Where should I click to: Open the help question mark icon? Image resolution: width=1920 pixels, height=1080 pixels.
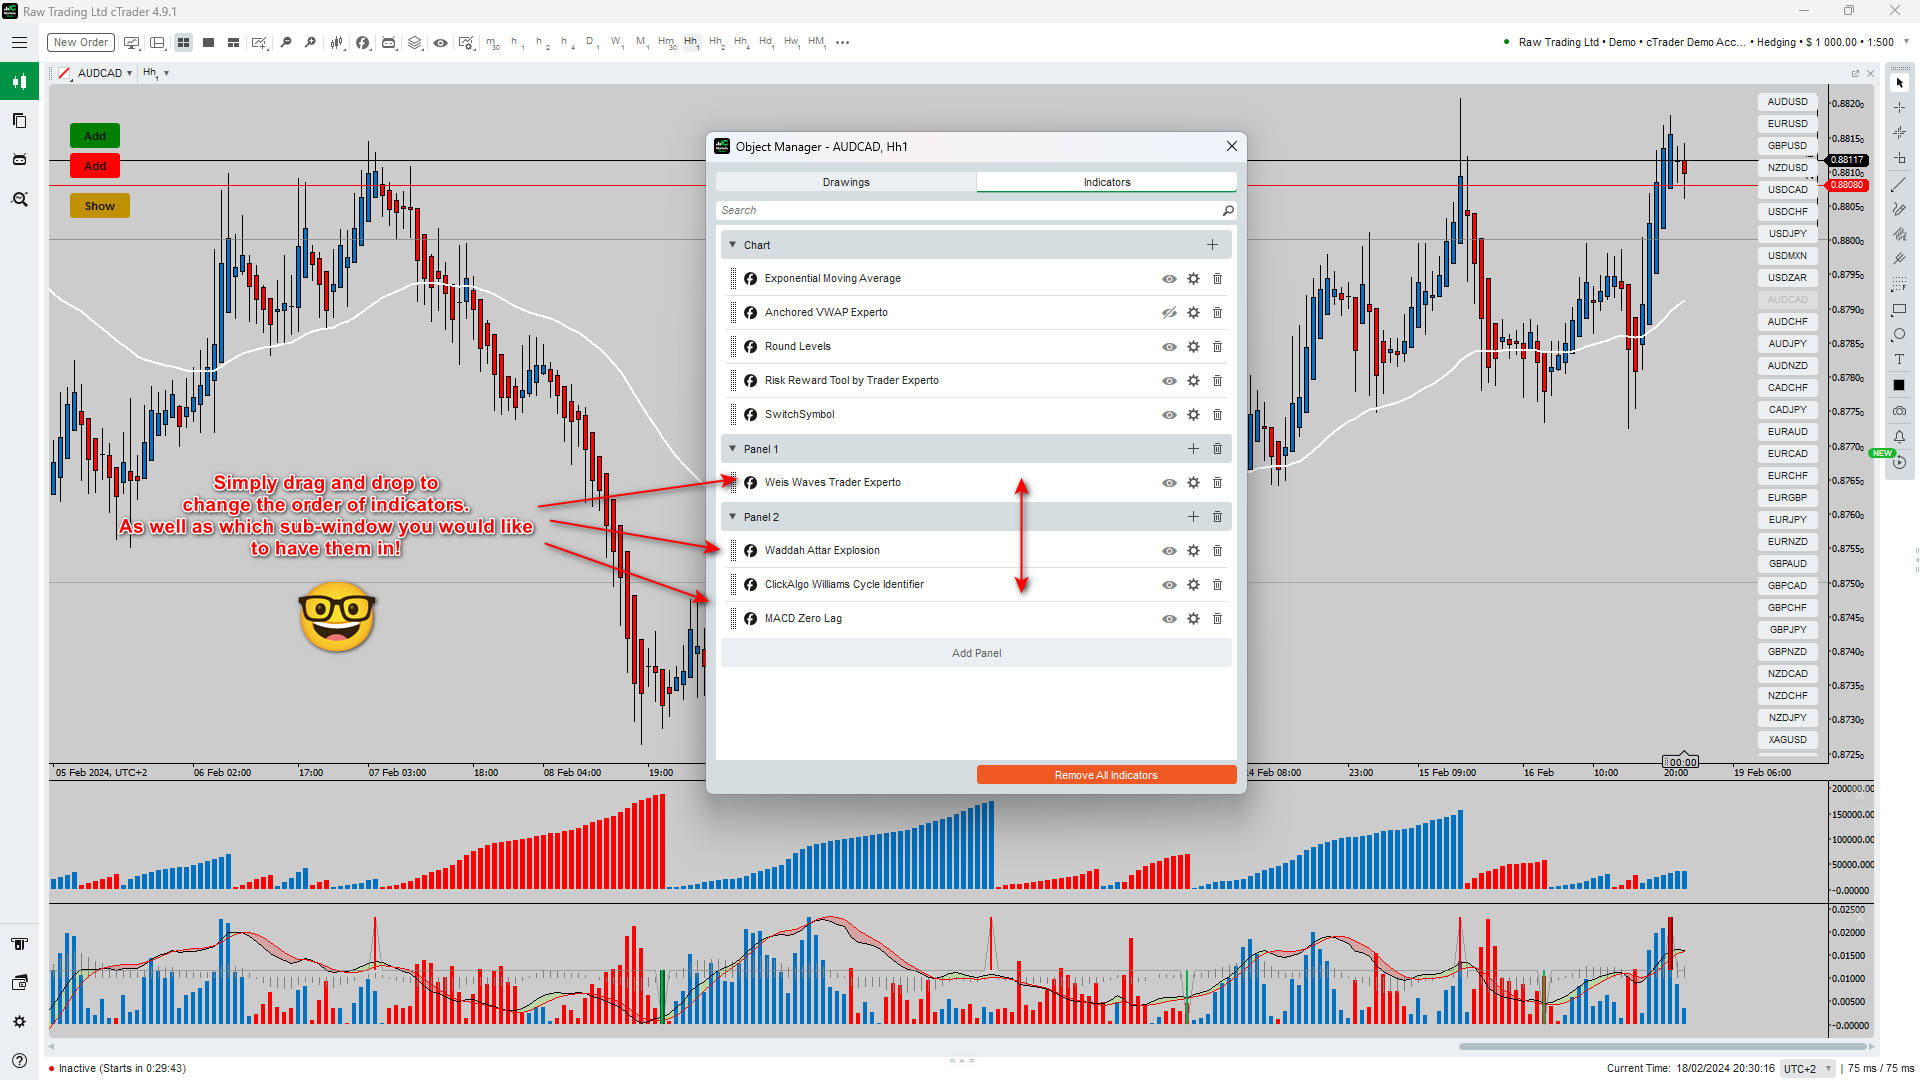19,1060
